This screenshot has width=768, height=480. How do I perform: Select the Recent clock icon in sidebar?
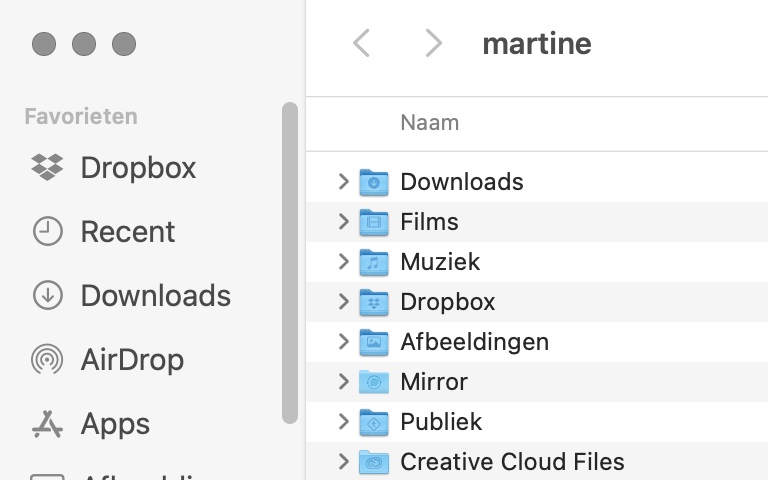click(x=47, y=232)
